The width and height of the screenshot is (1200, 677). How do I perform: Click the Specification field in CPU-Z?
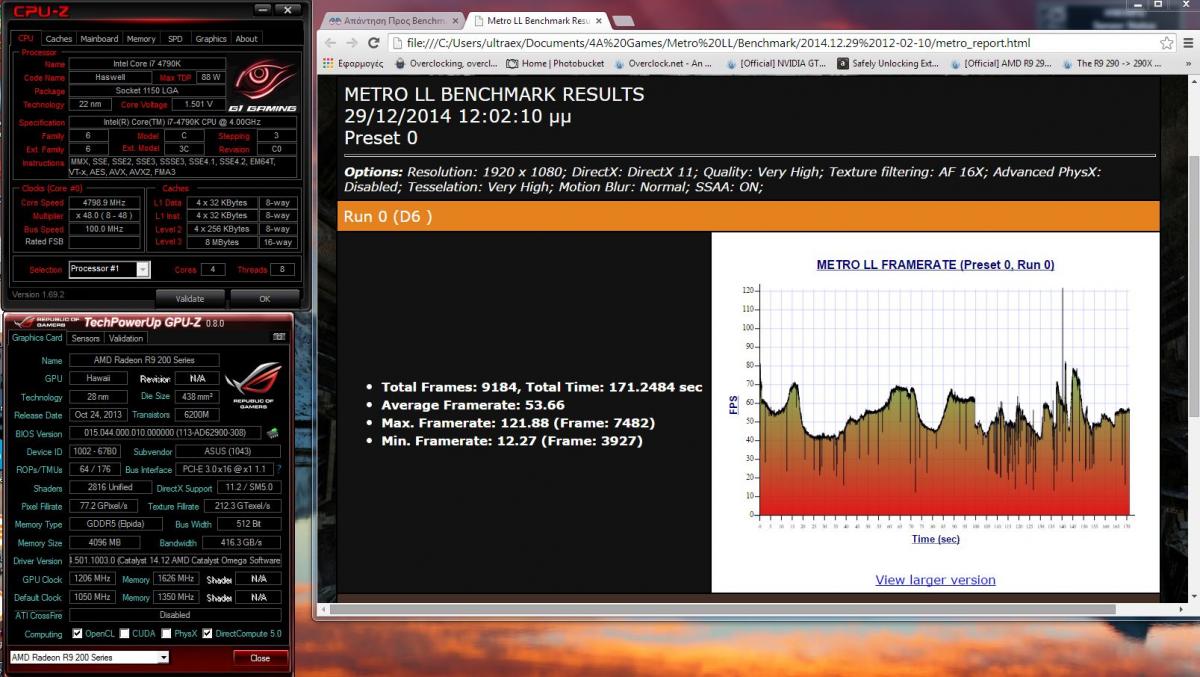point(183,123)
